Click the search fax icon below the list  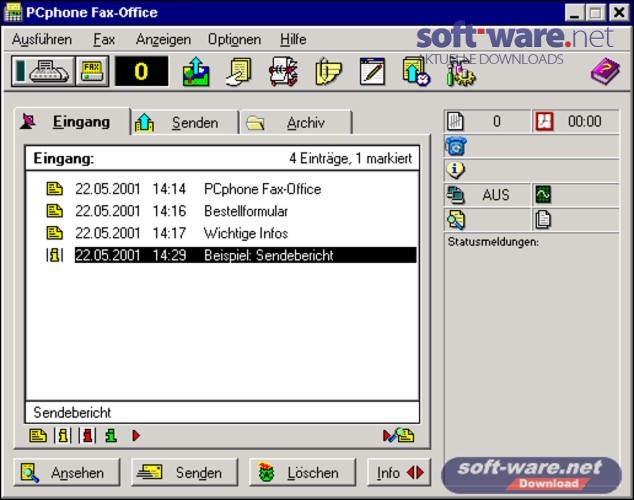399,435
